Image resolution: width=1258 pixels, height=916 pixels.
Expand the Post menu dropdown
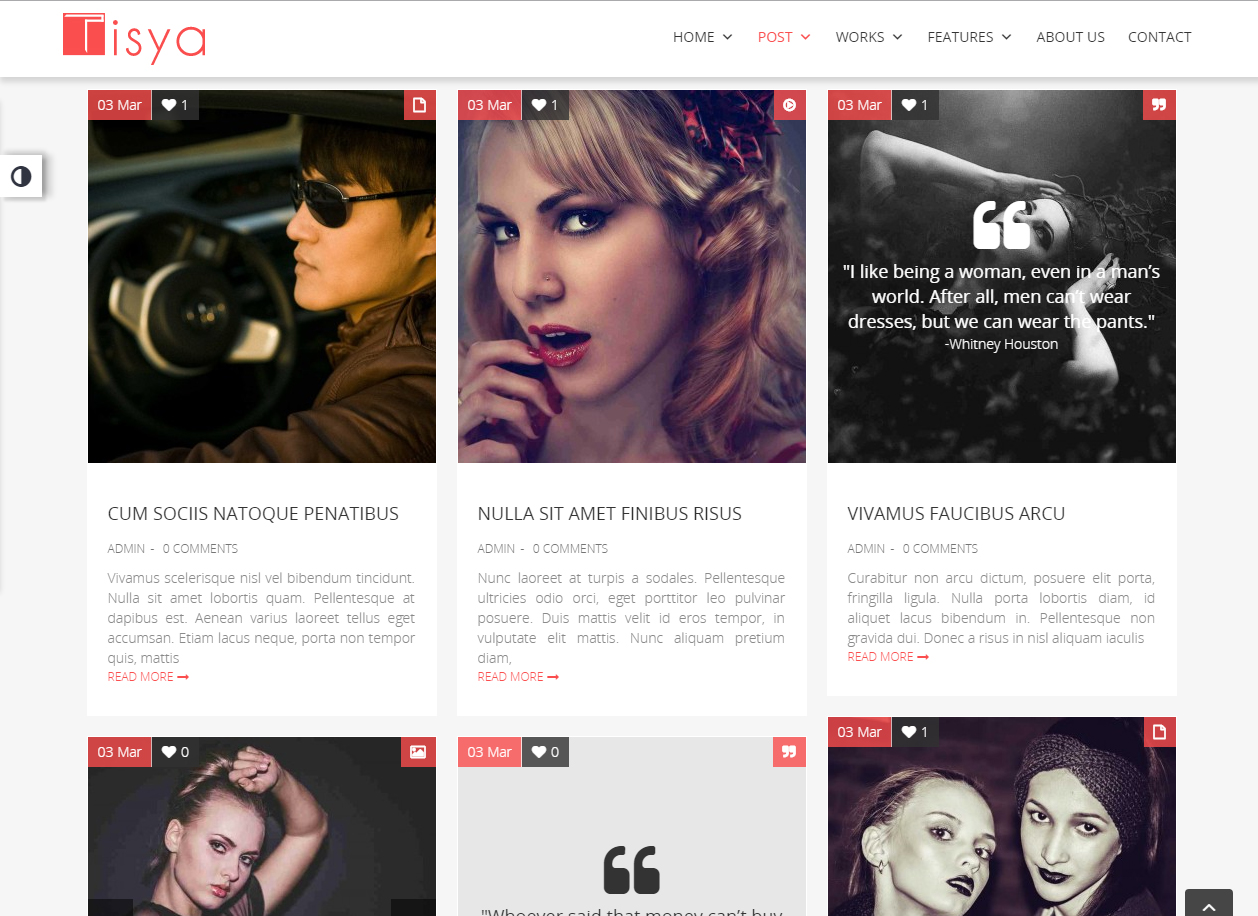pos(783,37)
